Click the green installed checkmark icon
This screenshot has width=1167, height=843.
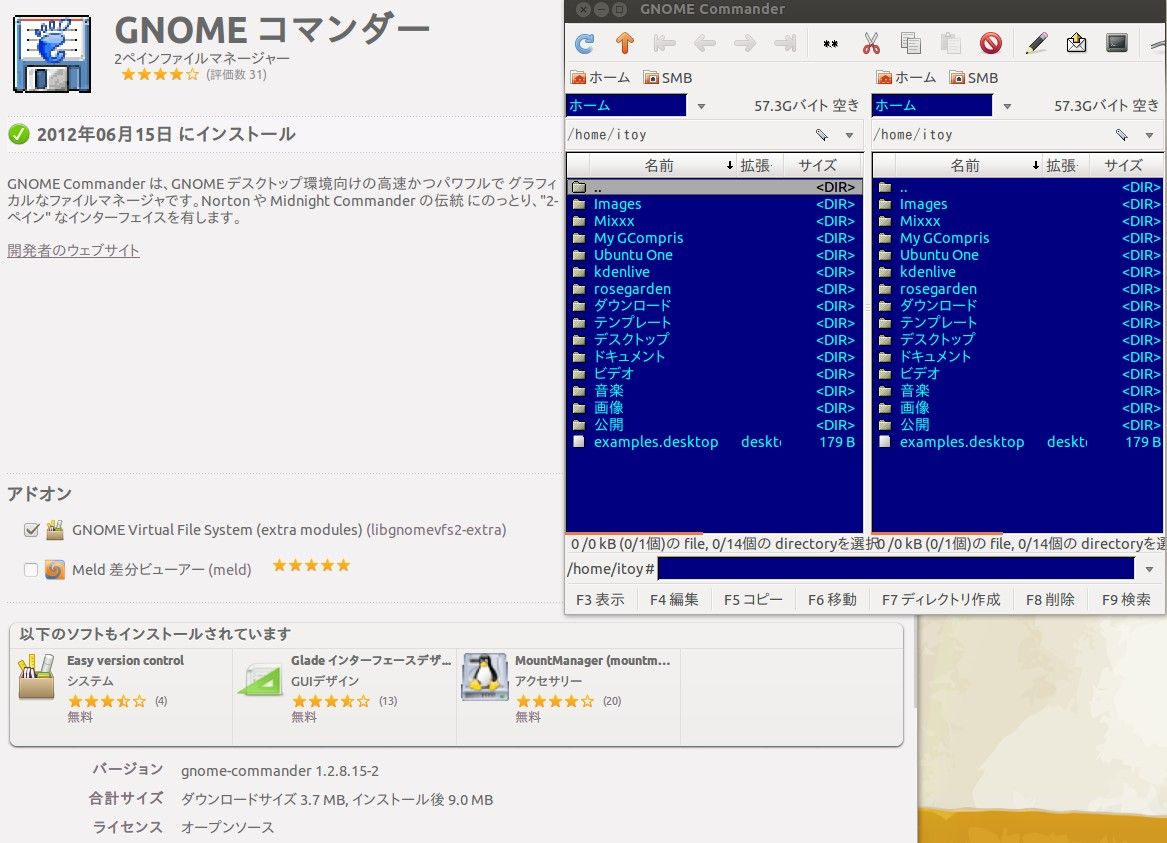pyautogui.click(x=19, y=135)
